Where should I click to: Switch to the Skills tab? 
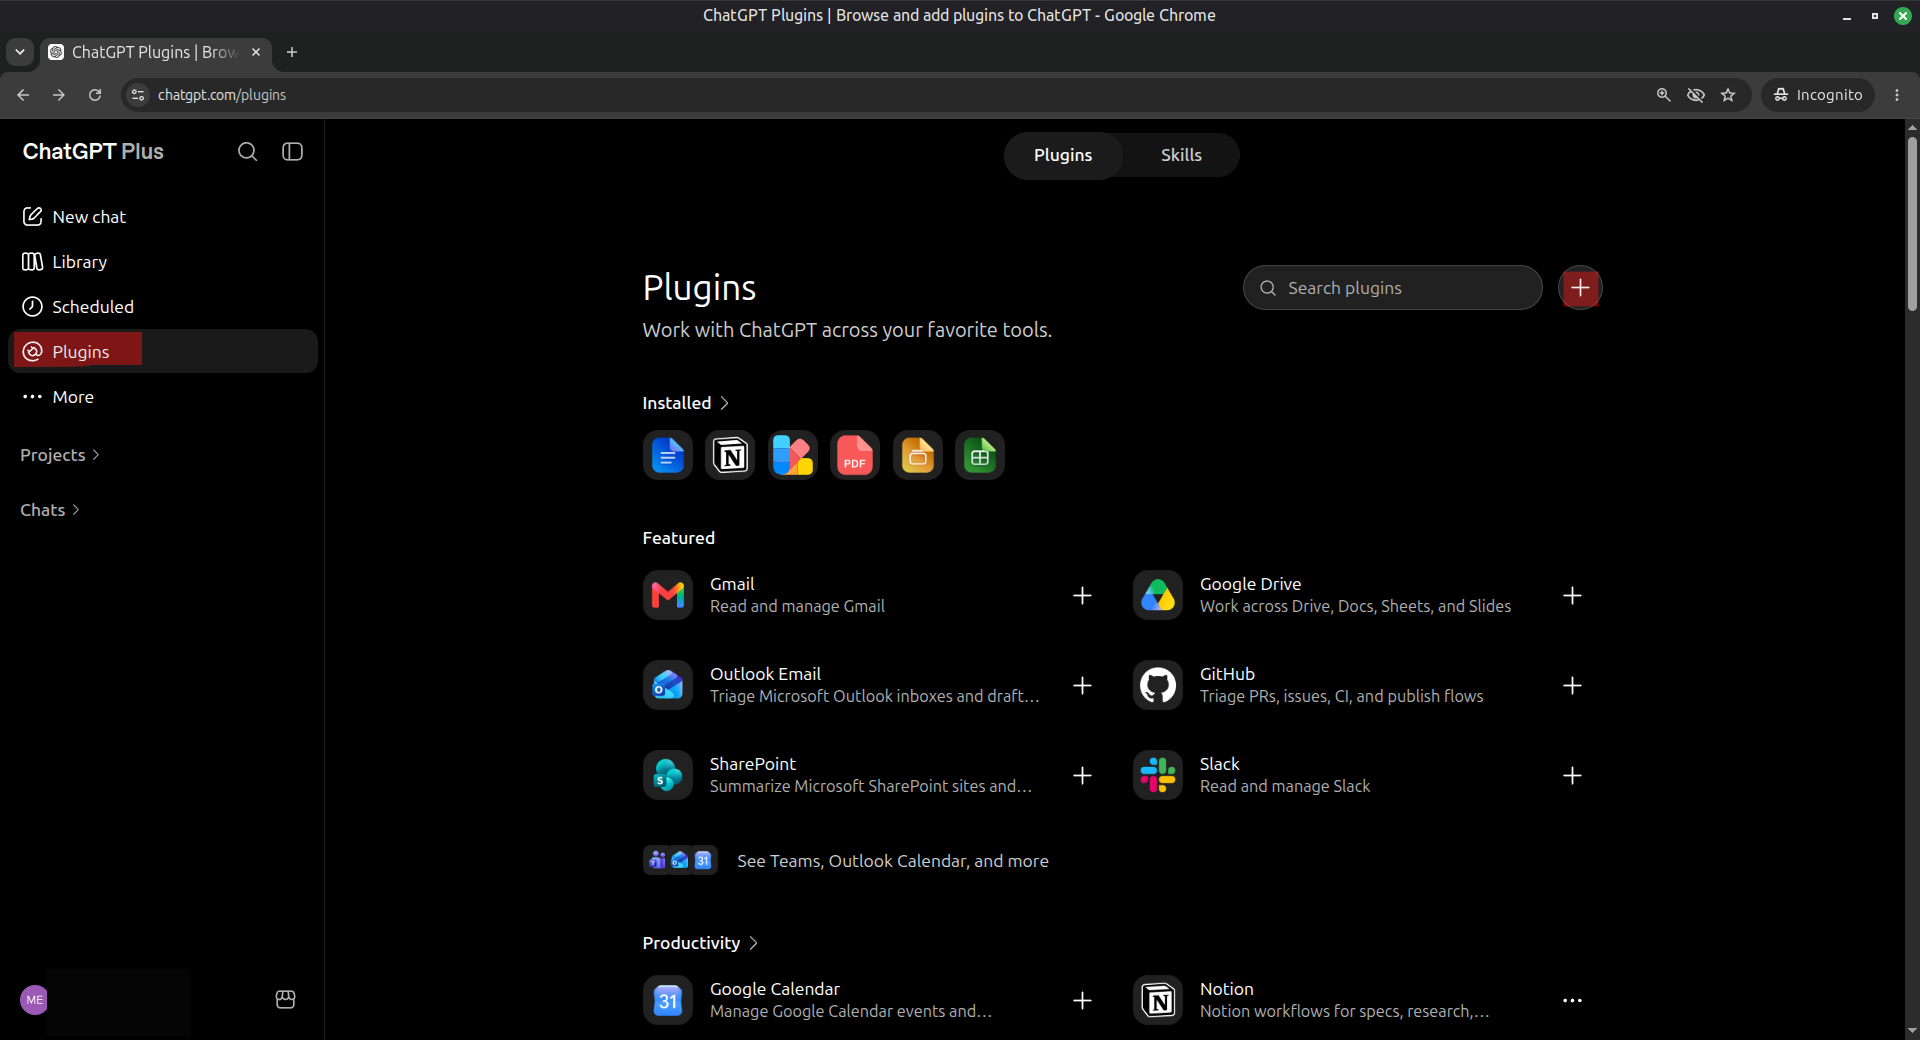pos(1181,155)
